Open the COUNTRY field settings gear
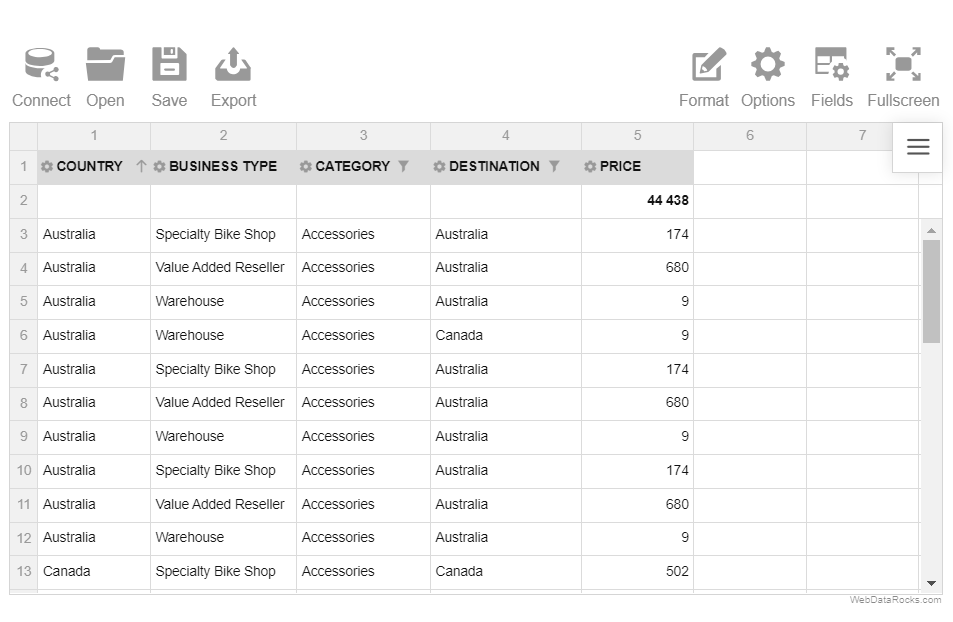 (47, 167)
